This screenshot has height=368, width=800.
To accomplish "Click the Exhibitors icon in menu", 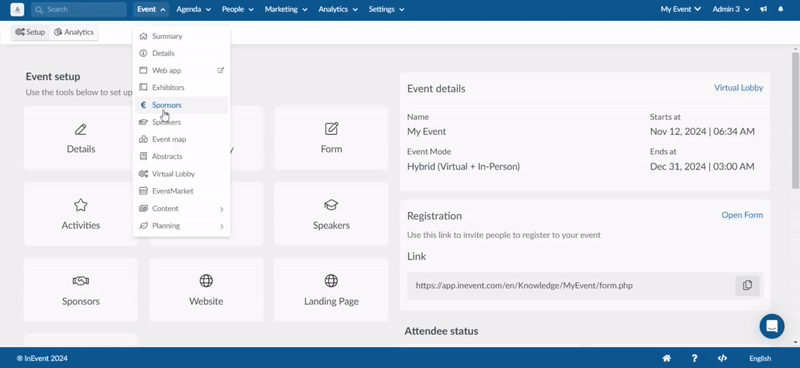I will tap(143, 88).
